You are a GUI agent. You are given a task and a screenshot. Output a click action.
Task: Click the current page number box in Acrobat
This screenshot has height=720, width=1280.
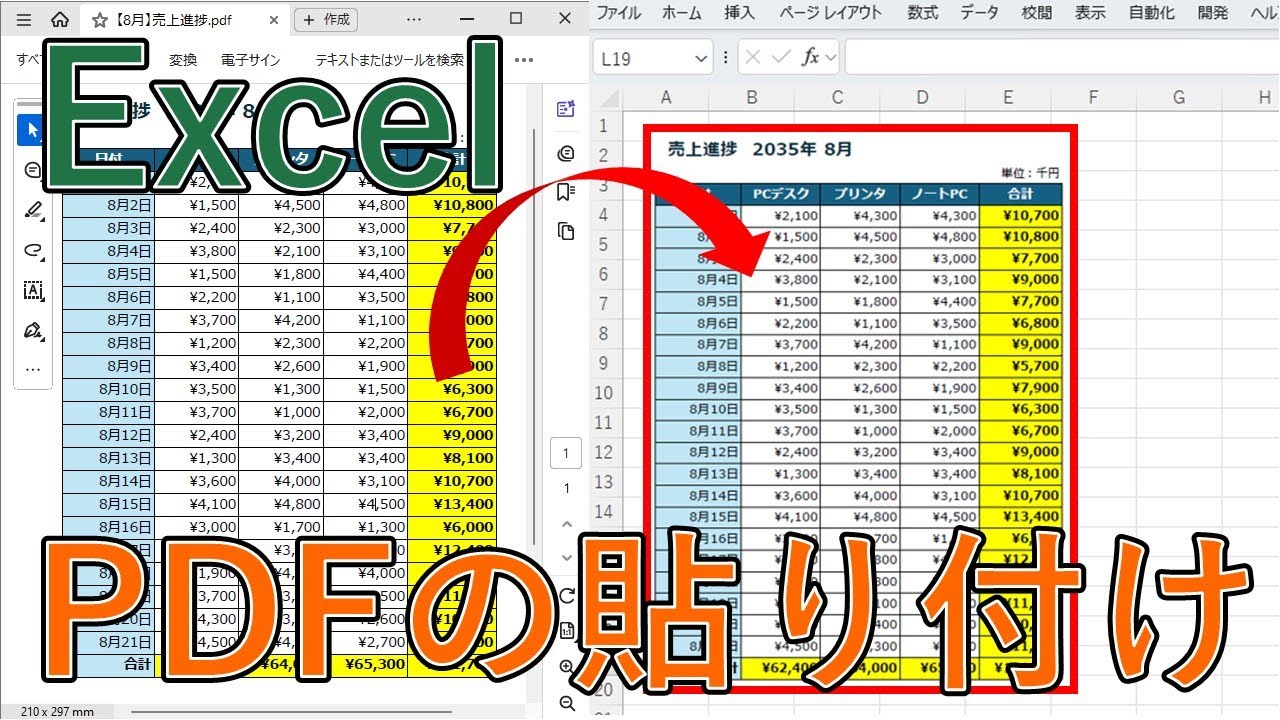566,454
